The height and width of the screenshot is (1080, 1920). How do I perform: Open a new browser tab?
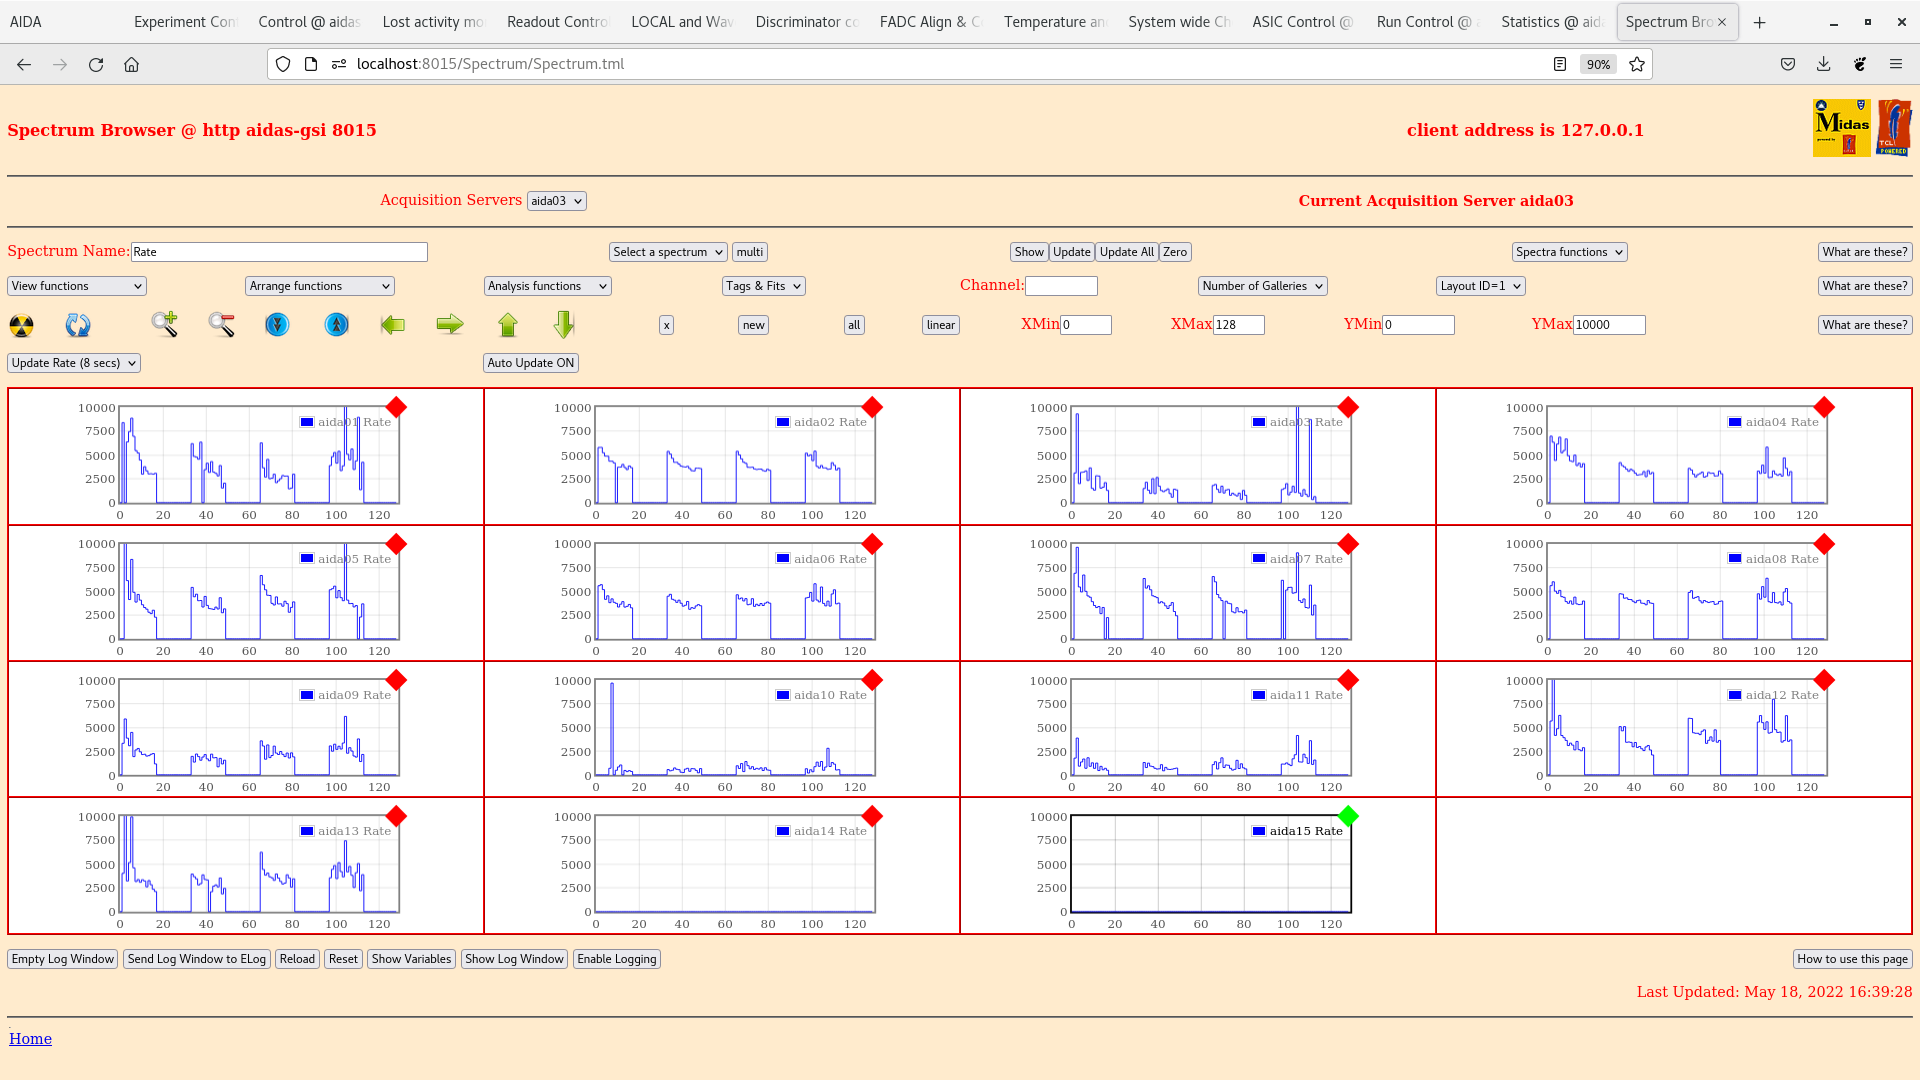point(1760,22)
